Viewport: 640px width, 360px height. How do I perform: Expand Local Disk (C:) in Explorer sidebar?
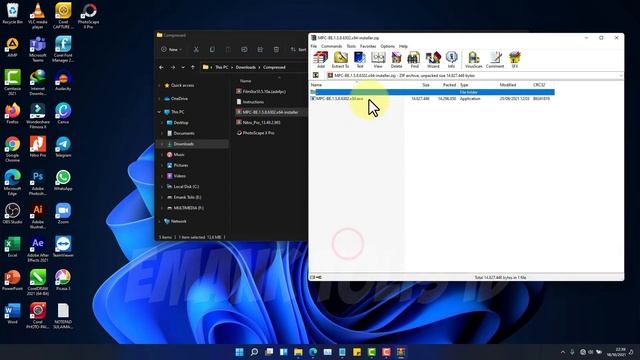coord(162,187)
